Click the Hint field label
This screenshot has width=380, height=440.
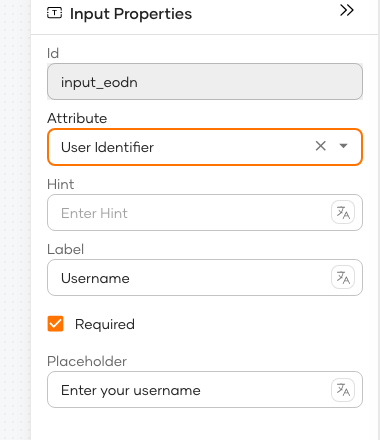(60, 184)
